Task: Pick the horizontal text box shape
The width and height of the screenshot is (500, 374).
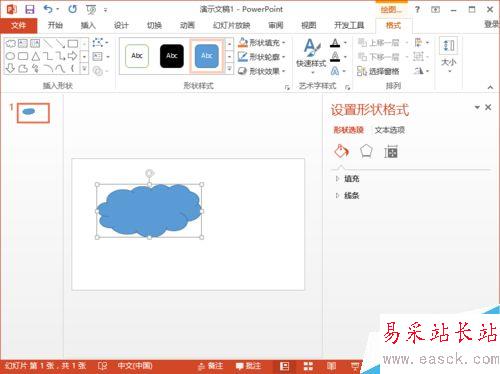Action: [23, 43]
